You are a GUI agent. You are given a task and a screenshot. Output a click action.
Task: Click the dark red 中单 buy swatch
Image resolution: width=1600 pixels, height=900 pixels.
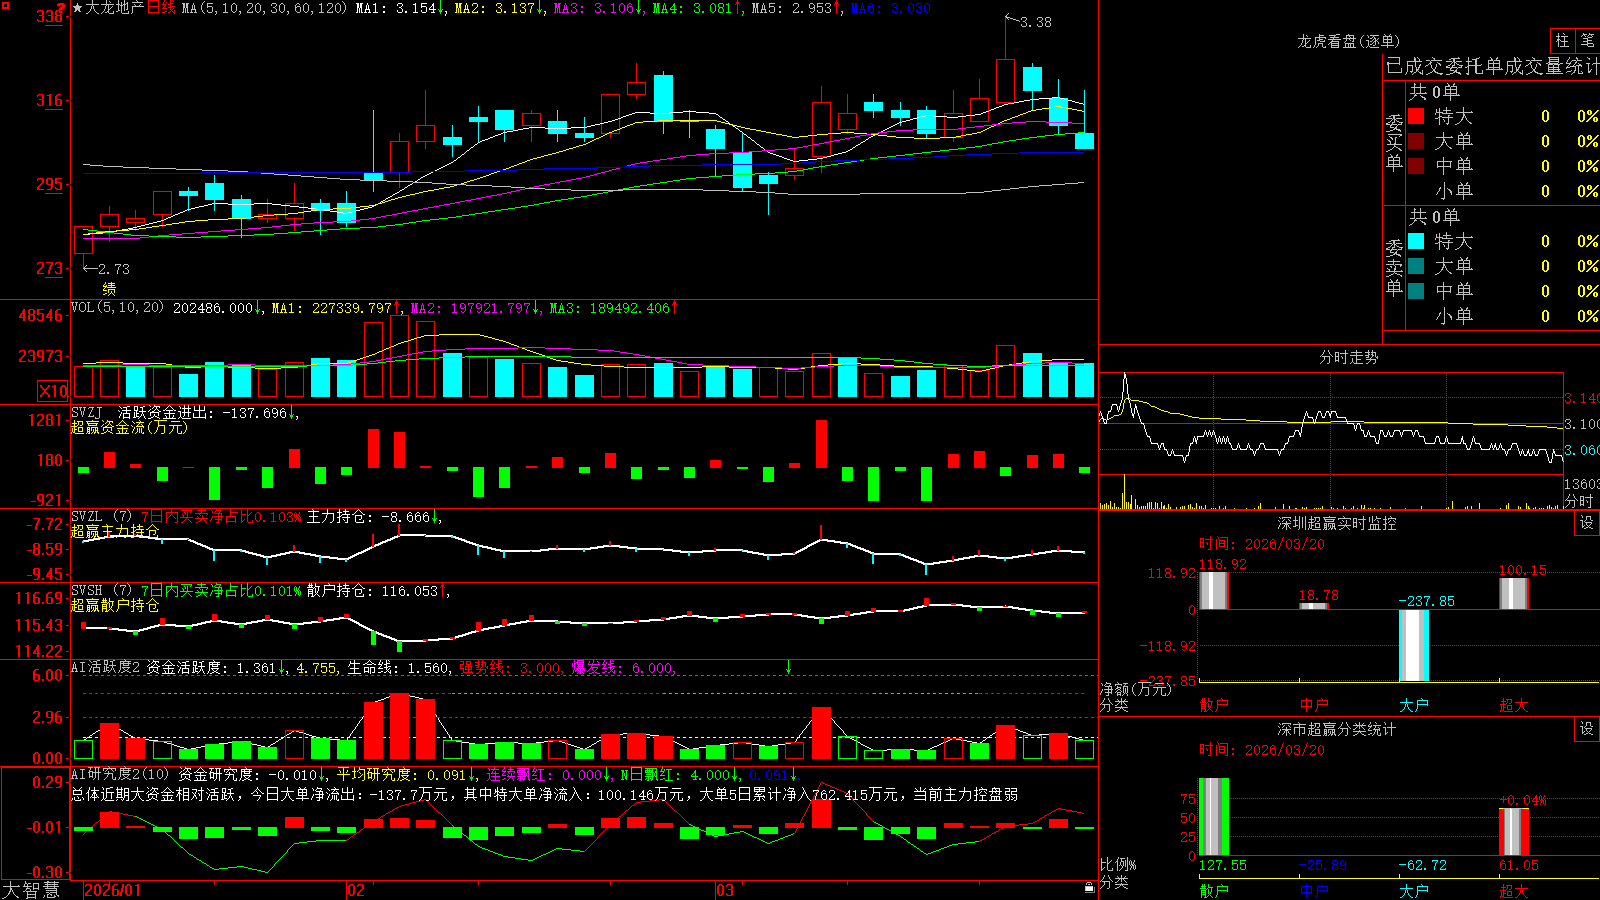tap(1416, 166)
